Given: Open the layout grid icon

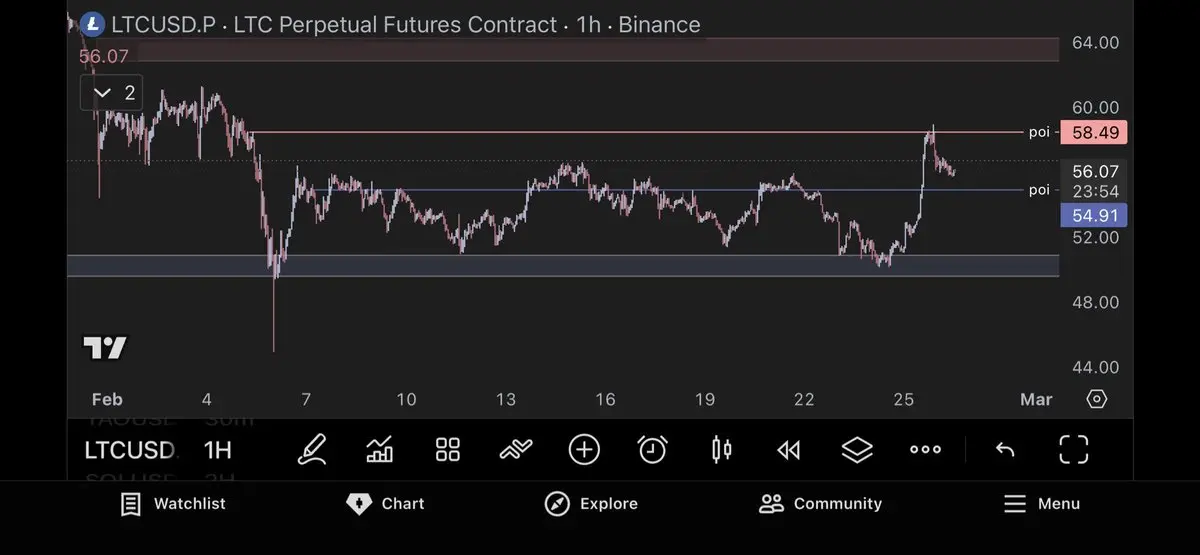Looking at the screenshot, I should point(448,450).
